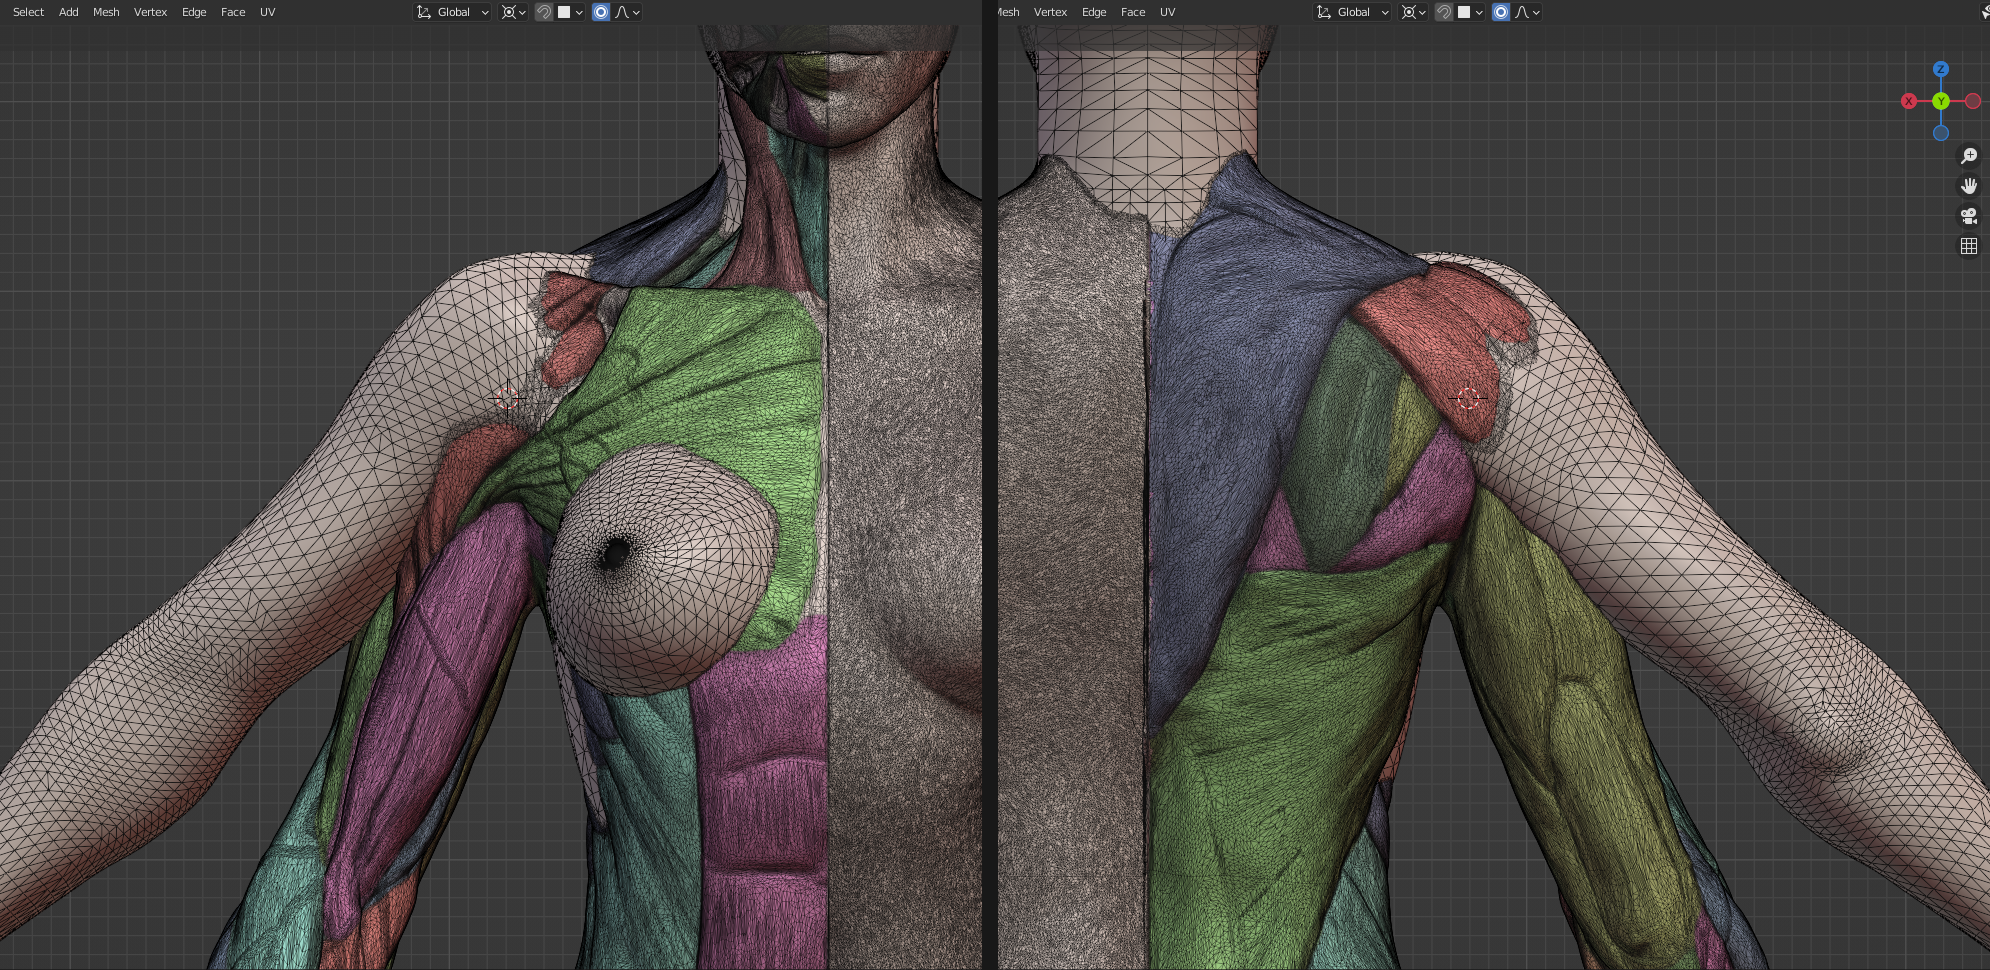Open pivot point dropdown in left viewport
Image resolution: width=1990 pixels, height=970 pixels.
513,12
